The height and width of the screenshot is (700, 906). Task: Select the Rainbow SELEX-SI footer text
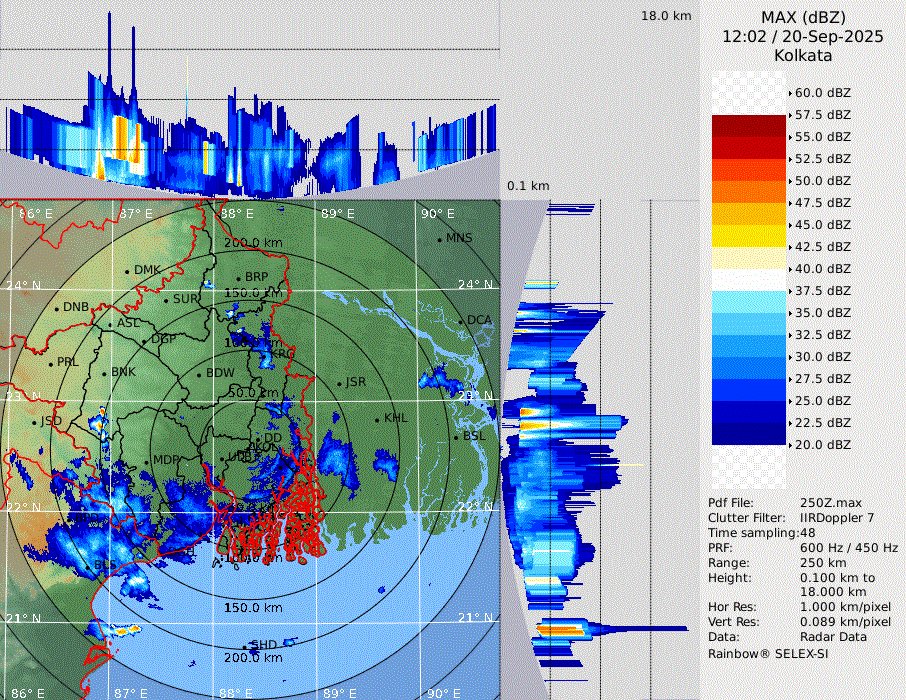coord(768,653)
